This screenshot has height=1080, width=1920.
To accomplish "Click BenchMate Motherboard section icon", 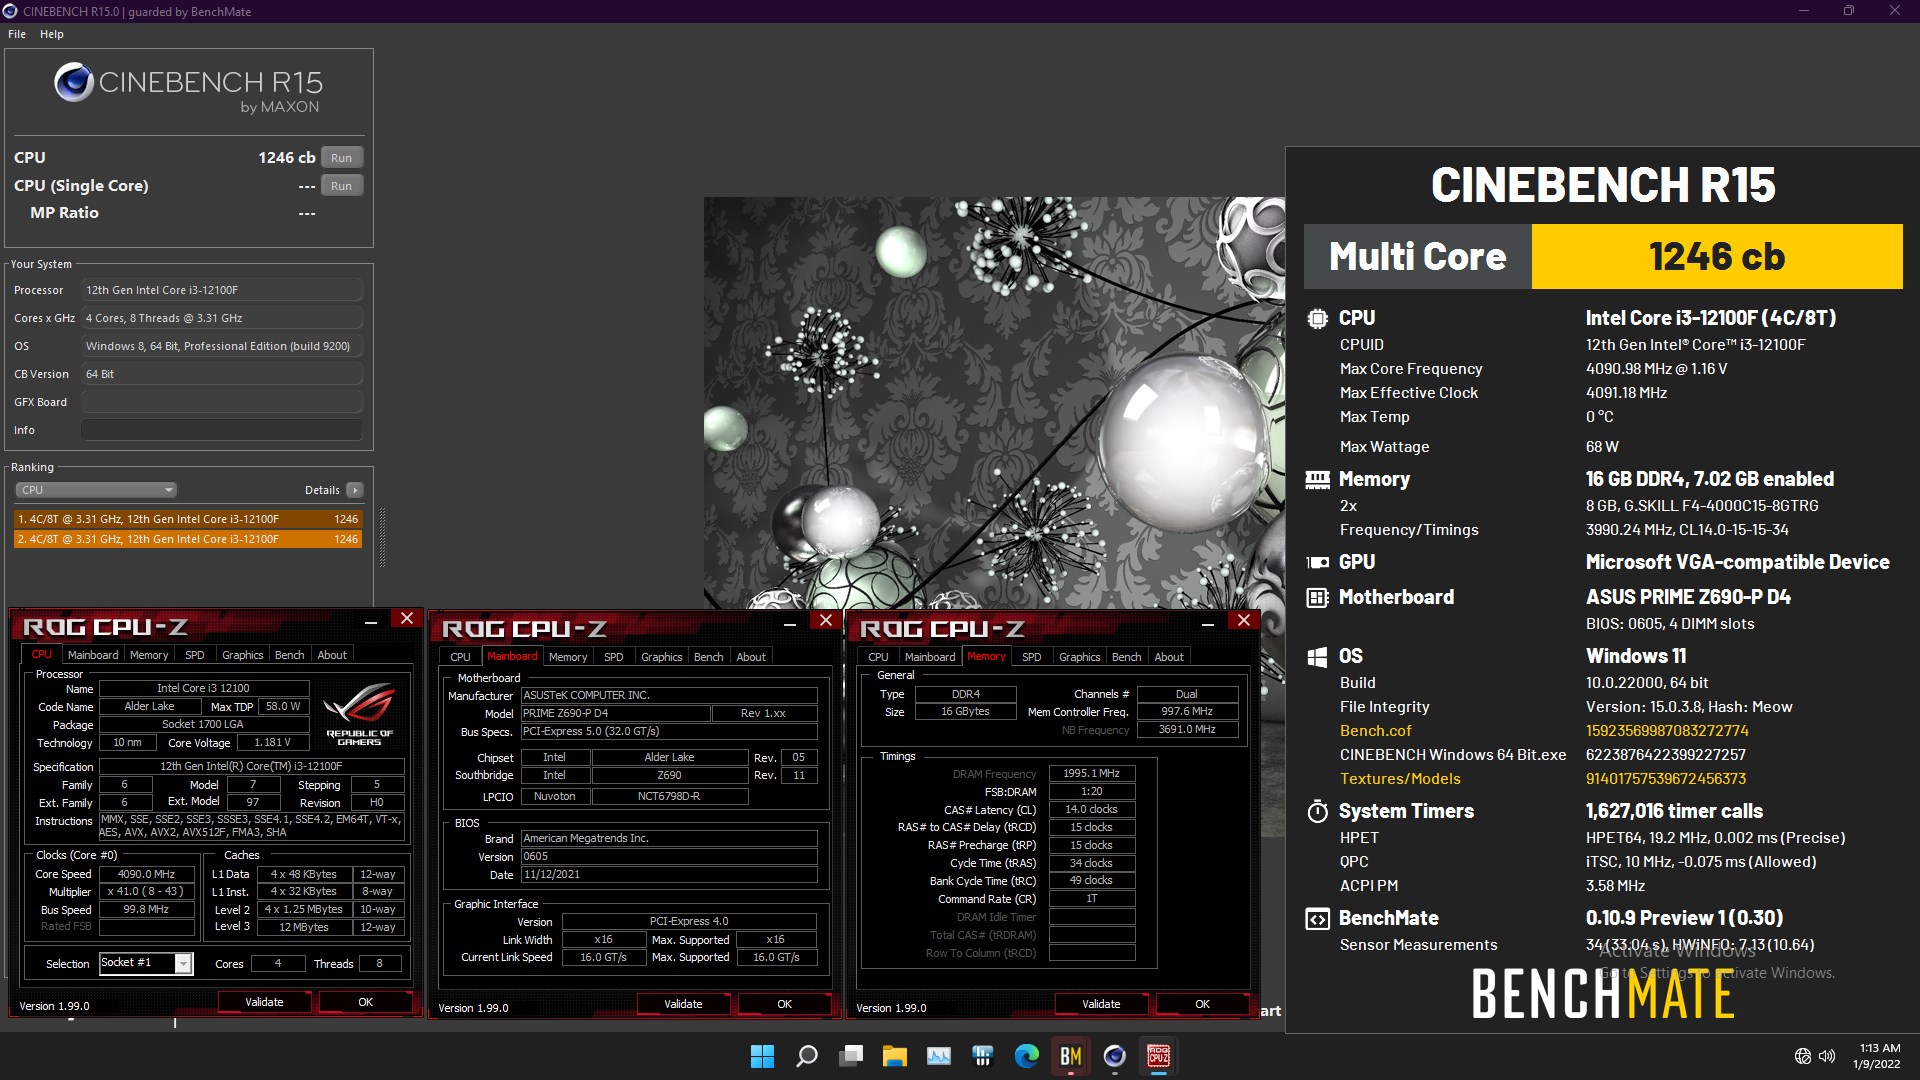I will pos(1317,597).
